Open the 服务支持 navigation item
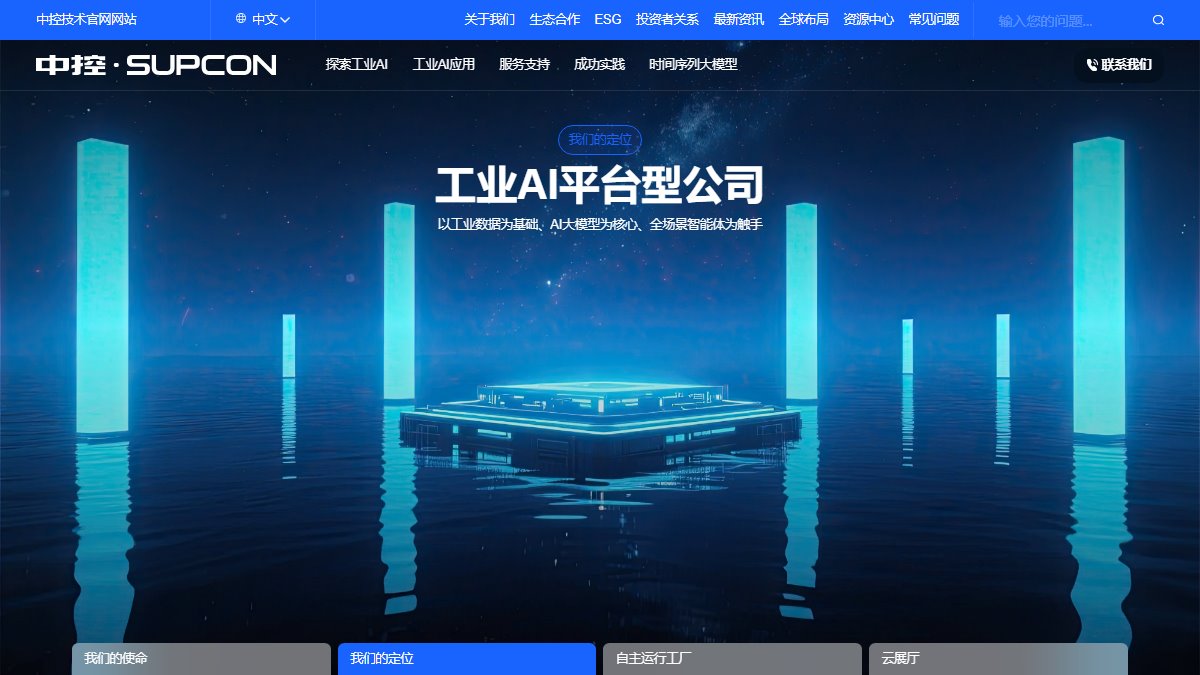Screen dimensions: 1200x675 coord(525,65)
